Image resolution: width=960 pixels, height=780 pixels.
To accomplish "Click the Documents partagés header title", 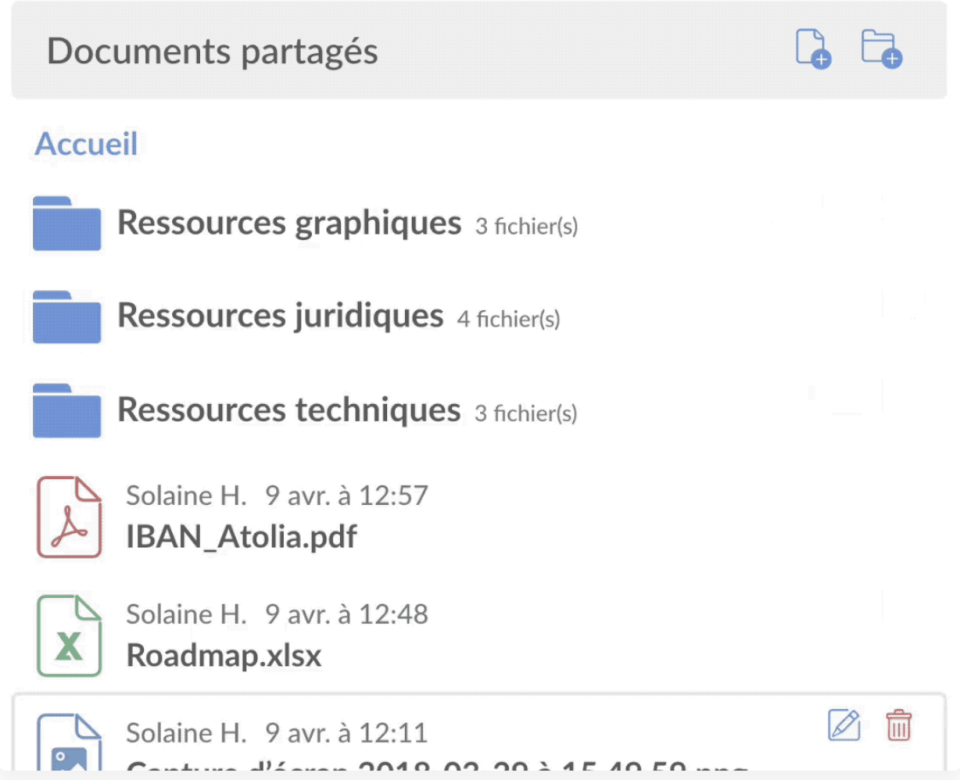I will tap(212, 51).
